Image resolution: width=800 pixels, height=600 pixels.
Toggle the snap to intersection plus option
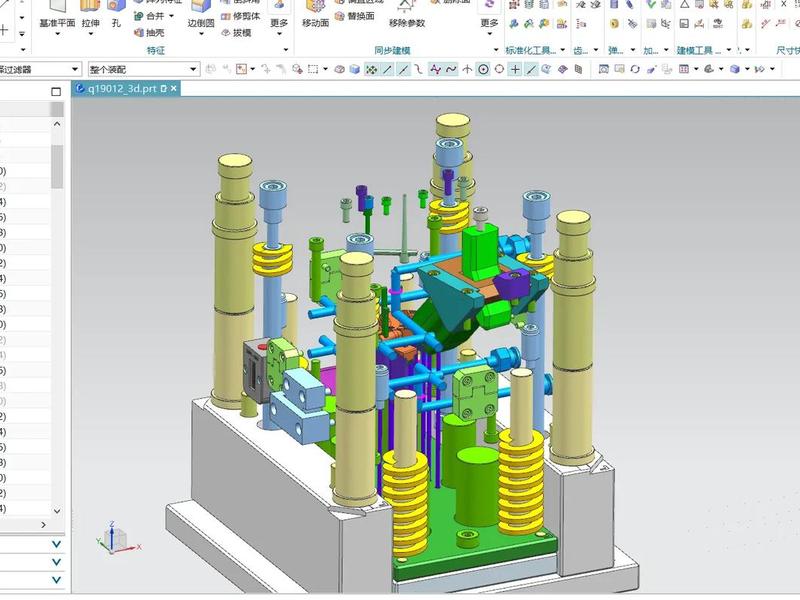515,69
